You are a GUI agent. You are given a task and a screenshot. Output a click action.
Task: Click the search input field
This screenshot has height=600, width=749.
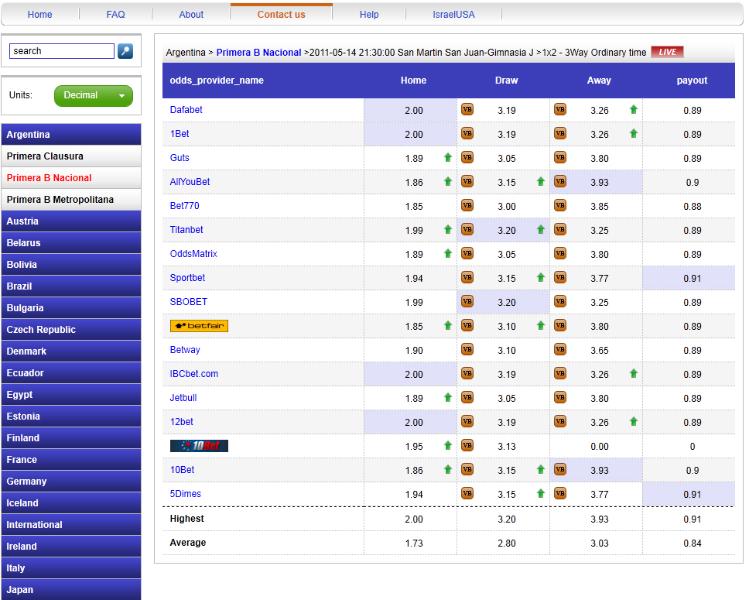pos(62,51)
